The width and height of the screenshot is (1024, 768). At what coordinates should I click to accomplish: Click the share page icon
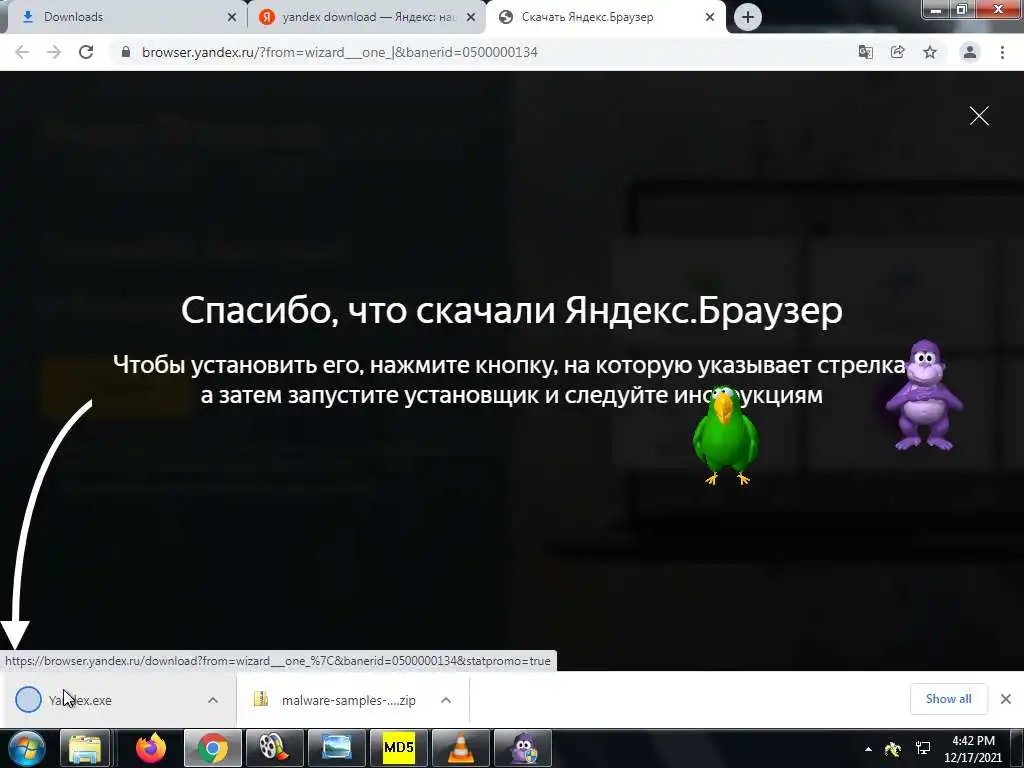coord(898,52)
